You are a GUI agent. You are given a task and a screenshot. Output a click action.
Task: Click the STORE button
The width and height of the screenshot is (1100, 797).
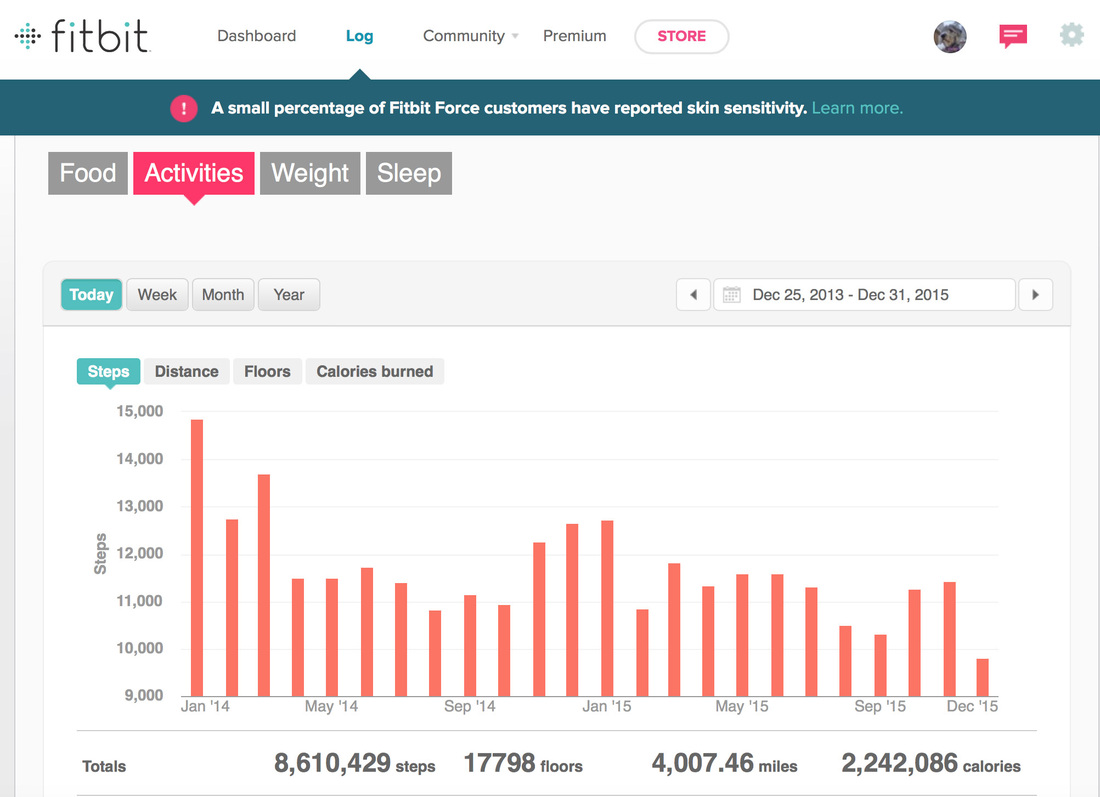(x=682, y=36)
